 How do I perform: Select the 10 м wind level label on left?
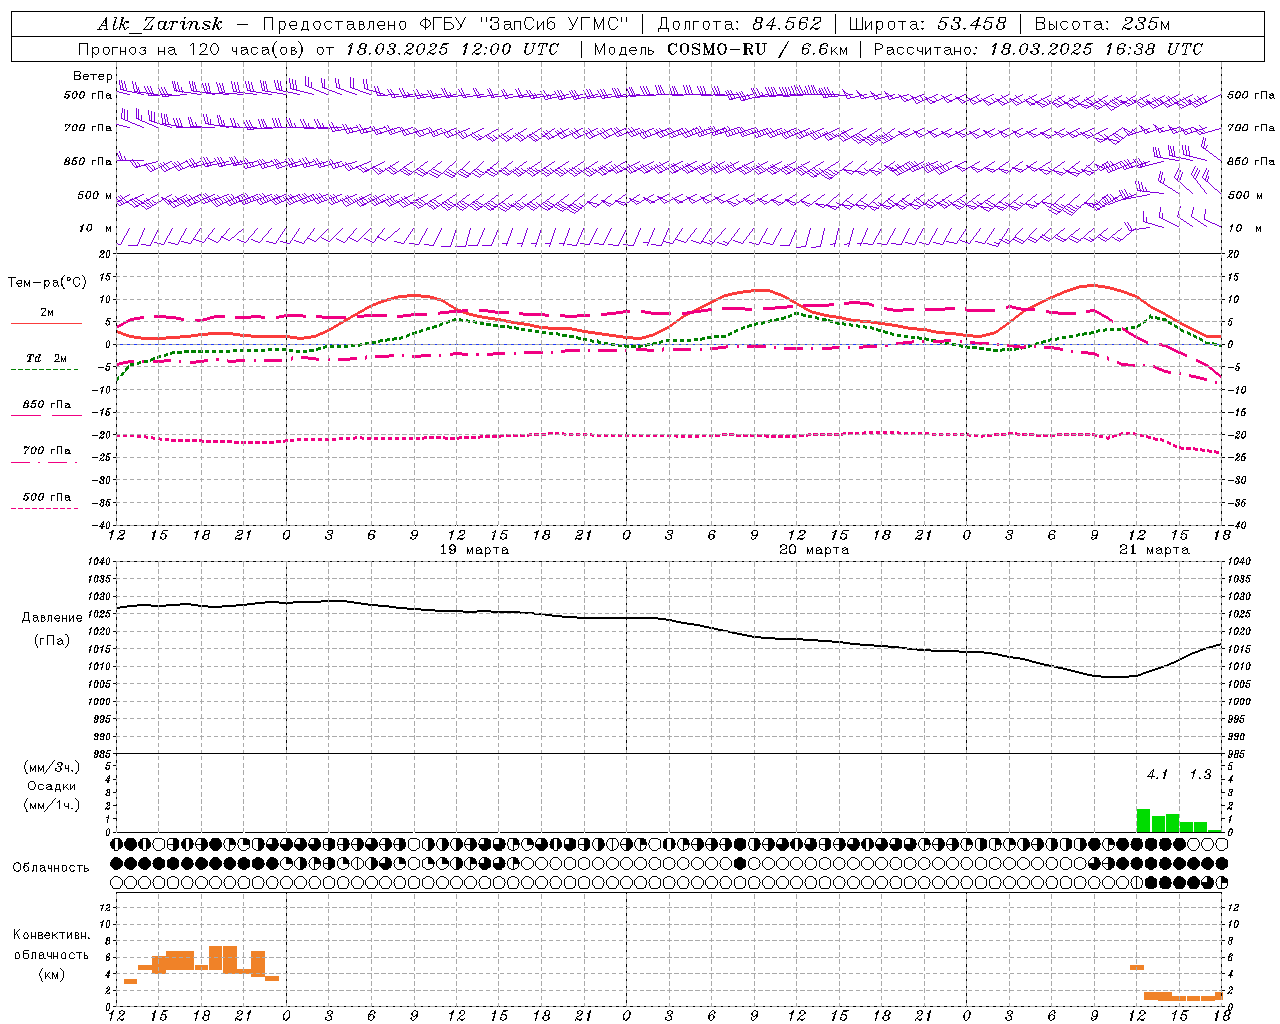click(96, 229)
